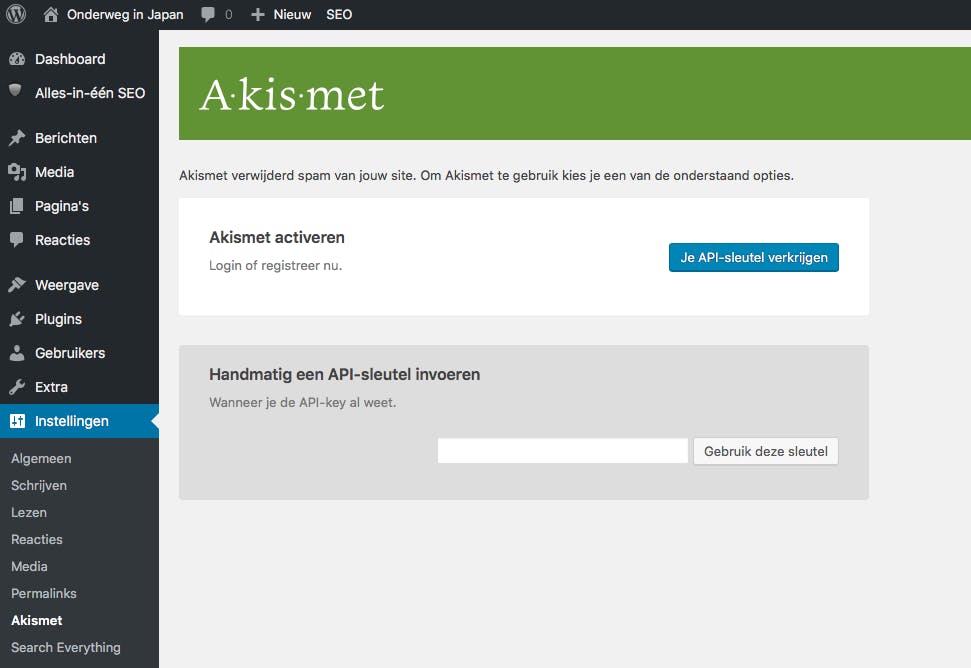Click the Reacties speech bubble icon

tap(17, 240)
